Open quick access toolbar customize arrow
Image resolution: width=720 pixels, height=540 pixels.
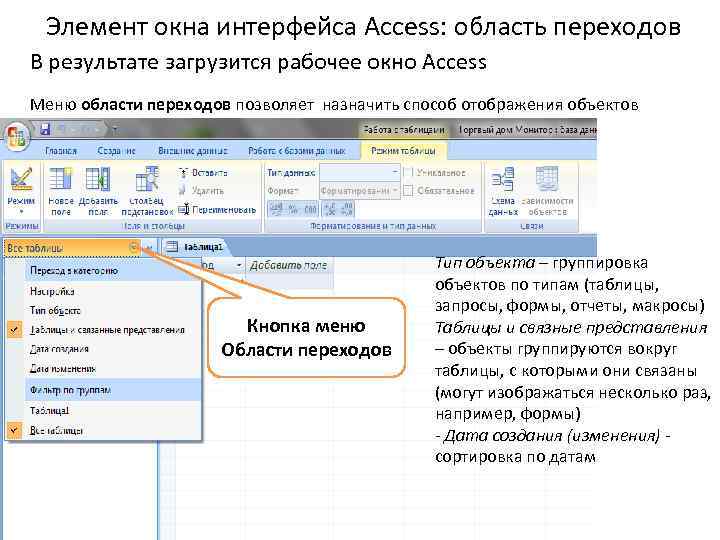coord(115,130)
